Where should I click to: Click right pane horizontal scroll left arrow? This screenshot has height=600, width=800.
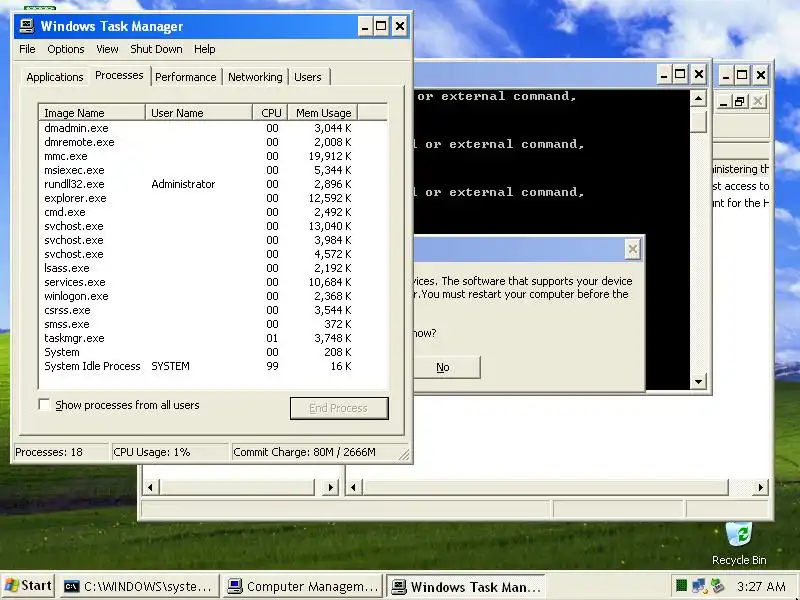[353, 487]
